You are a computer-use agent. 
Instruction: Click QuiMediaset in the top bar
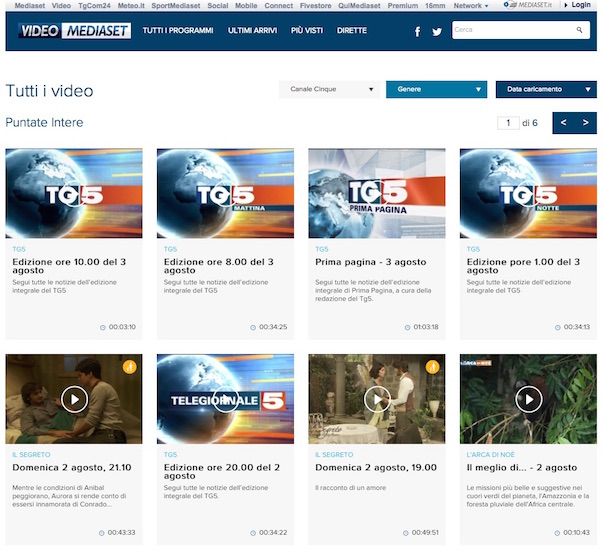pyautogui.click(x=359, y=6)
